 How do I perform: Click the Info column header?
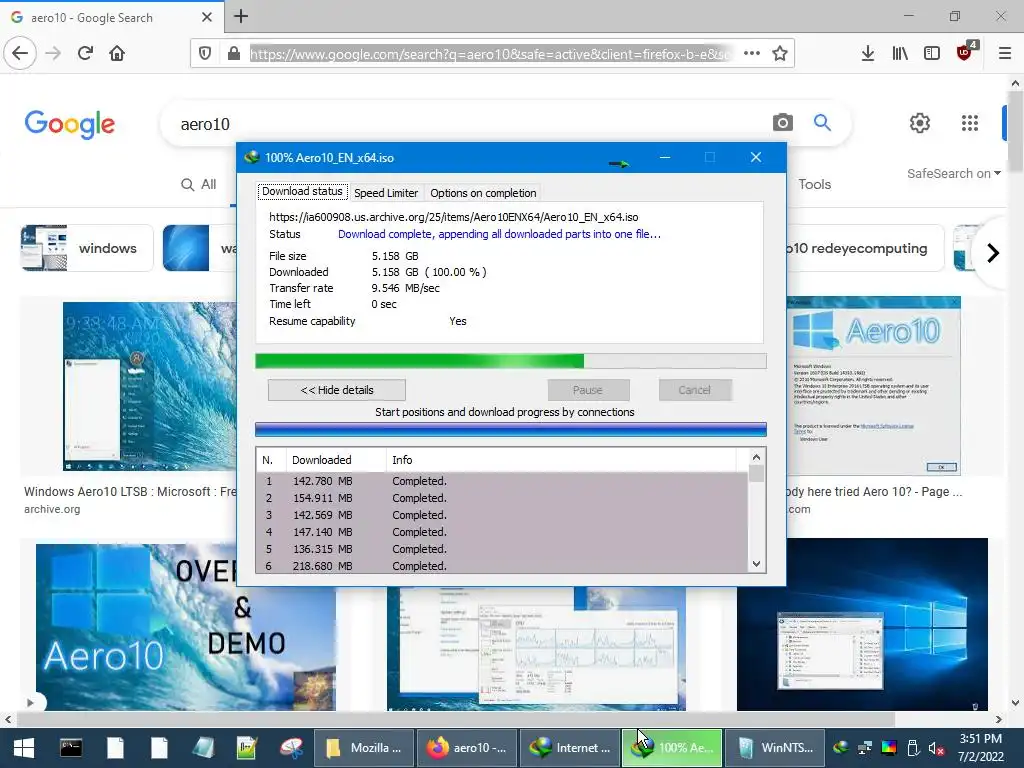click(562, 460)
